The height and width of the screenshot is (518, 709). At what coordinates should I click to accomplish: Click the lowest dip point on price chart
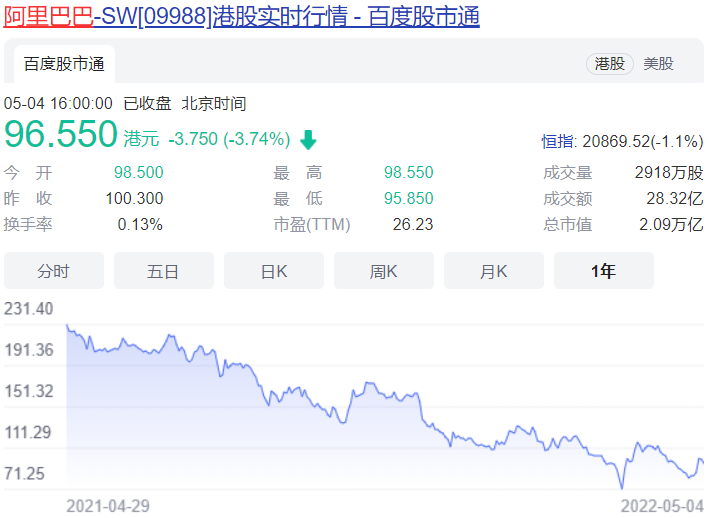point(622,488)
